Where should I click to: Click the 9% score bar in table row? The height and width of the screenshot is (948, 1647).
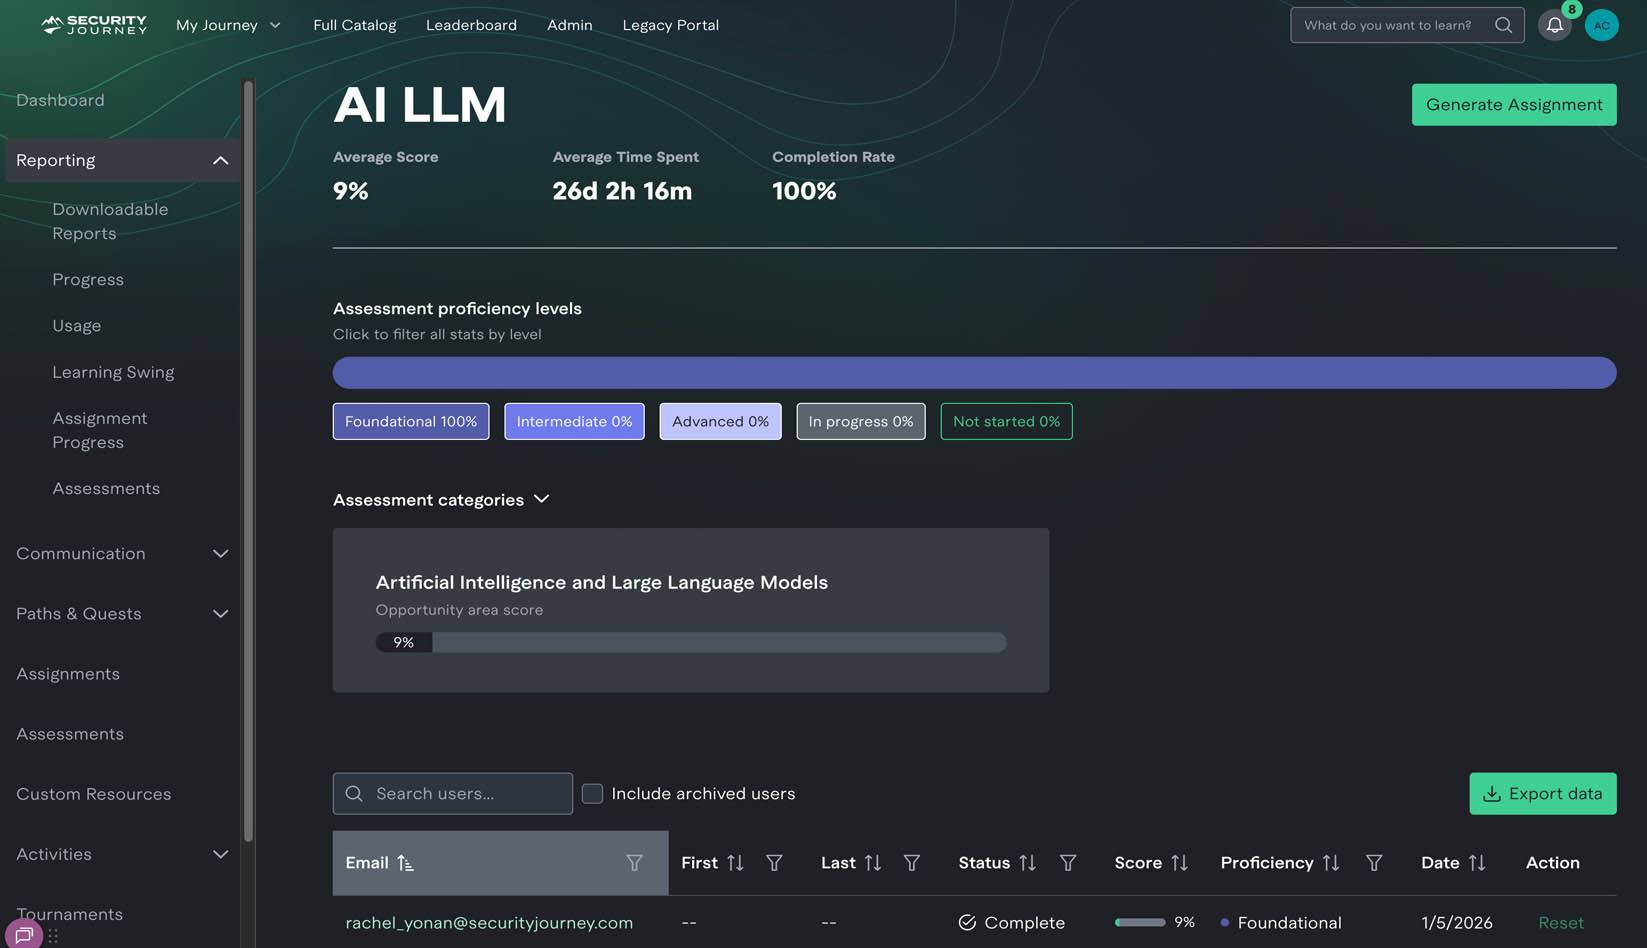click(x=1140, y=923)
